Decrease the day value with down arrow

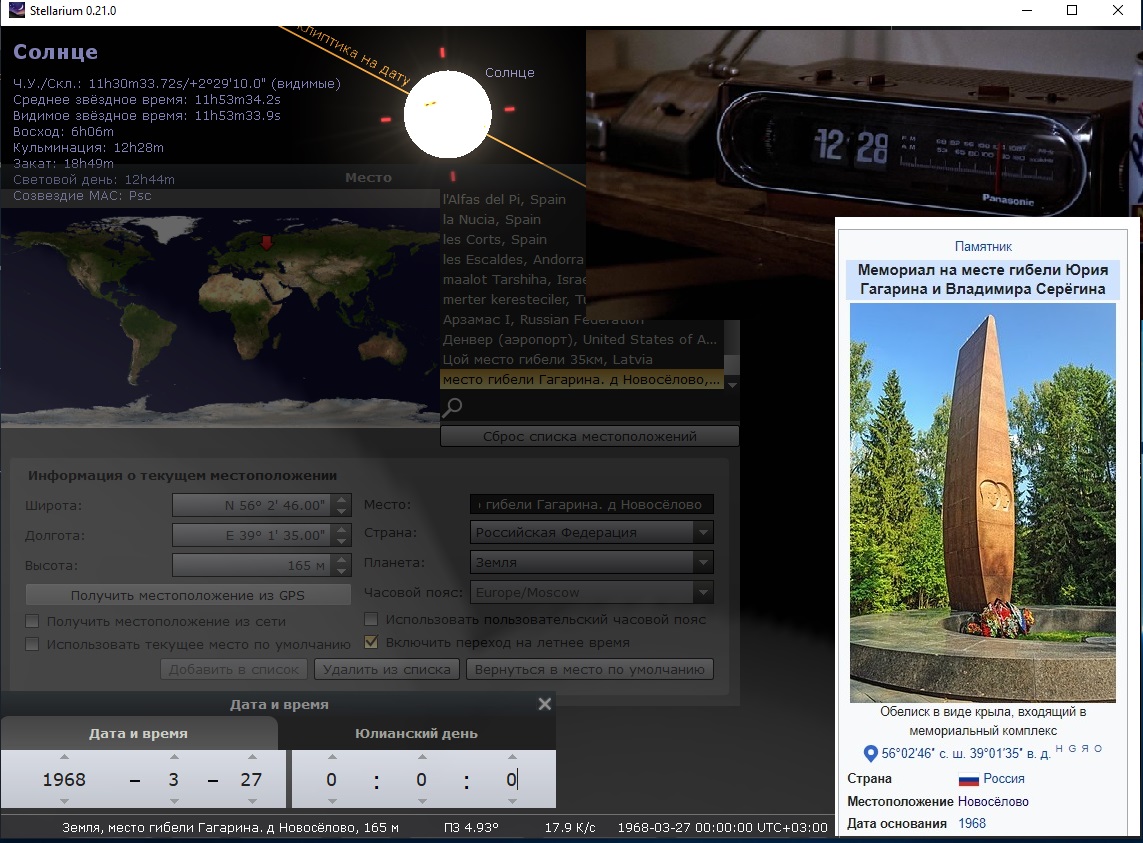click(x=252, y=801)
